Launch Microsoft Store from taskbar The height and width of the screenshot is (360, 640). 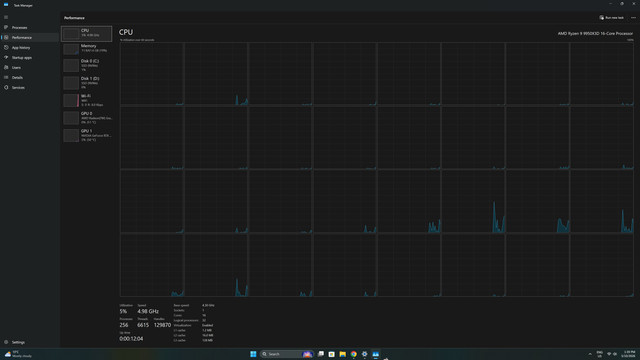point(331,354)
